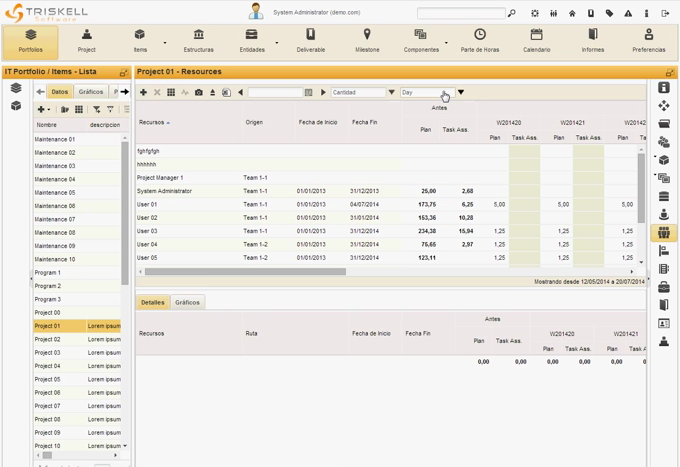This screenshot has width=680, height=467.
Task: Switch to the Detalles tab
Action: tap(153, 302)
